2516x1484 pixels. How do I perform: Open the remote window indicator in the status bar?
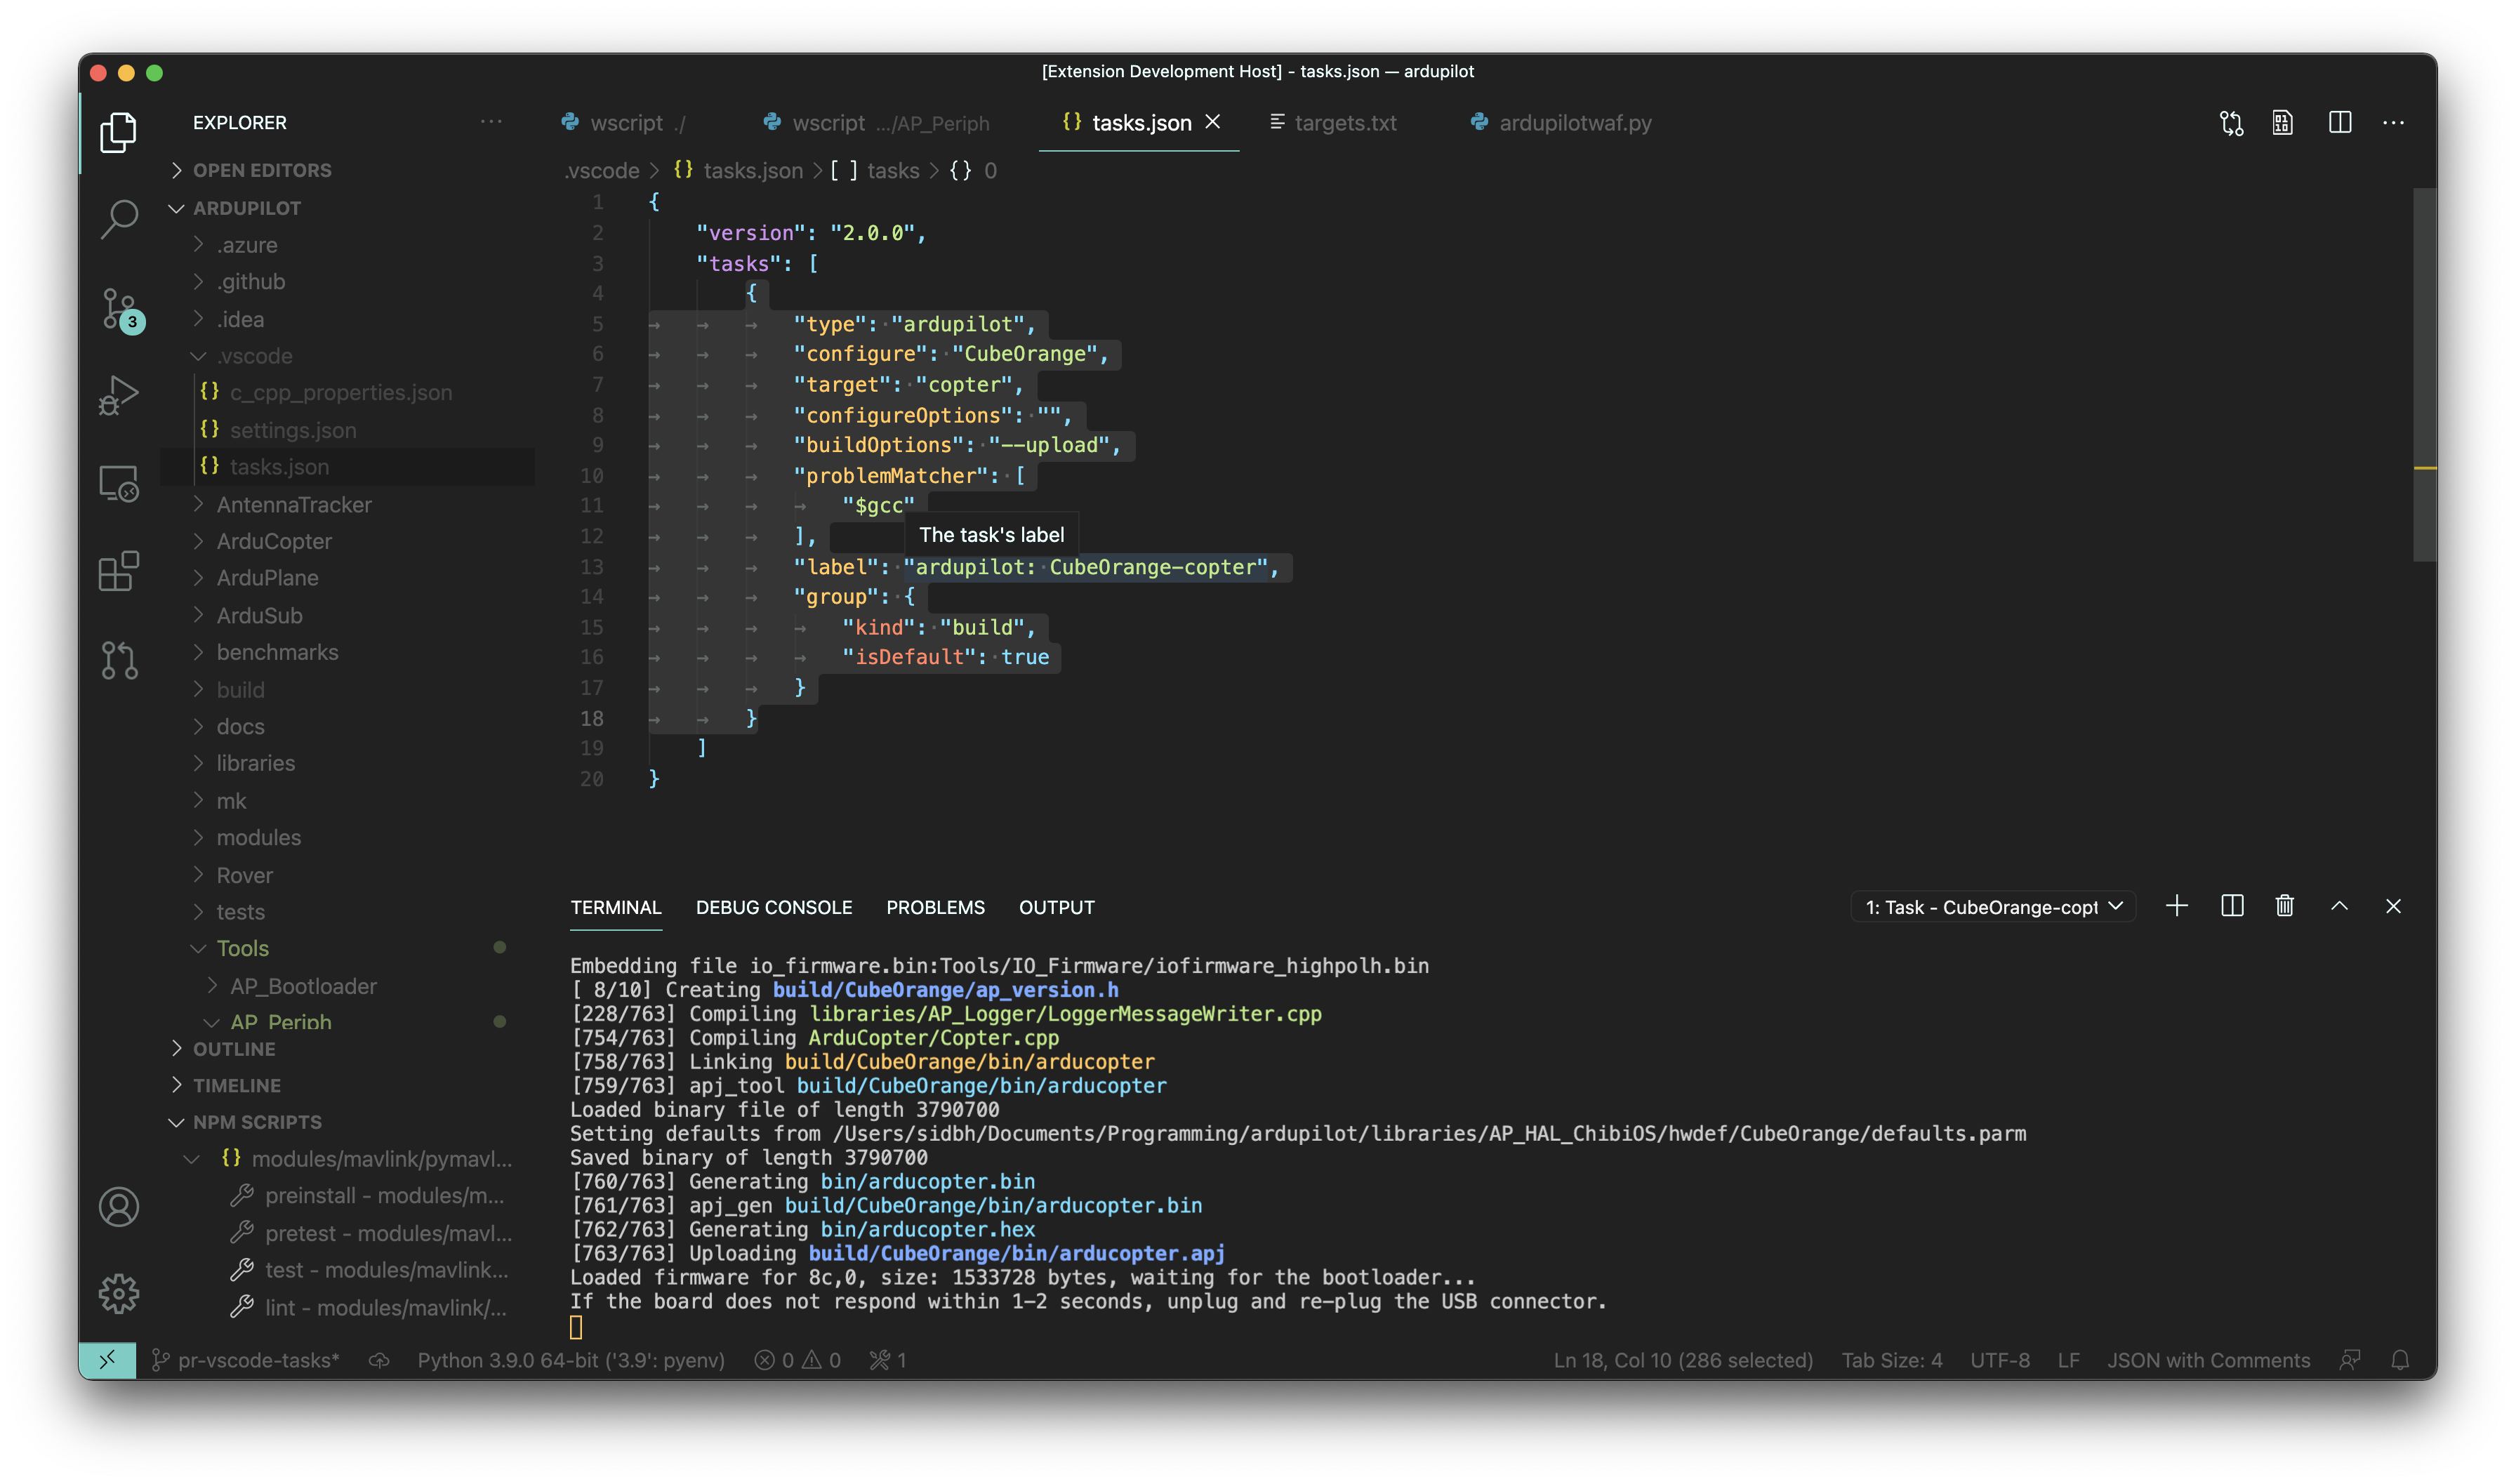pyautogui.click(x=107, y=1360)
